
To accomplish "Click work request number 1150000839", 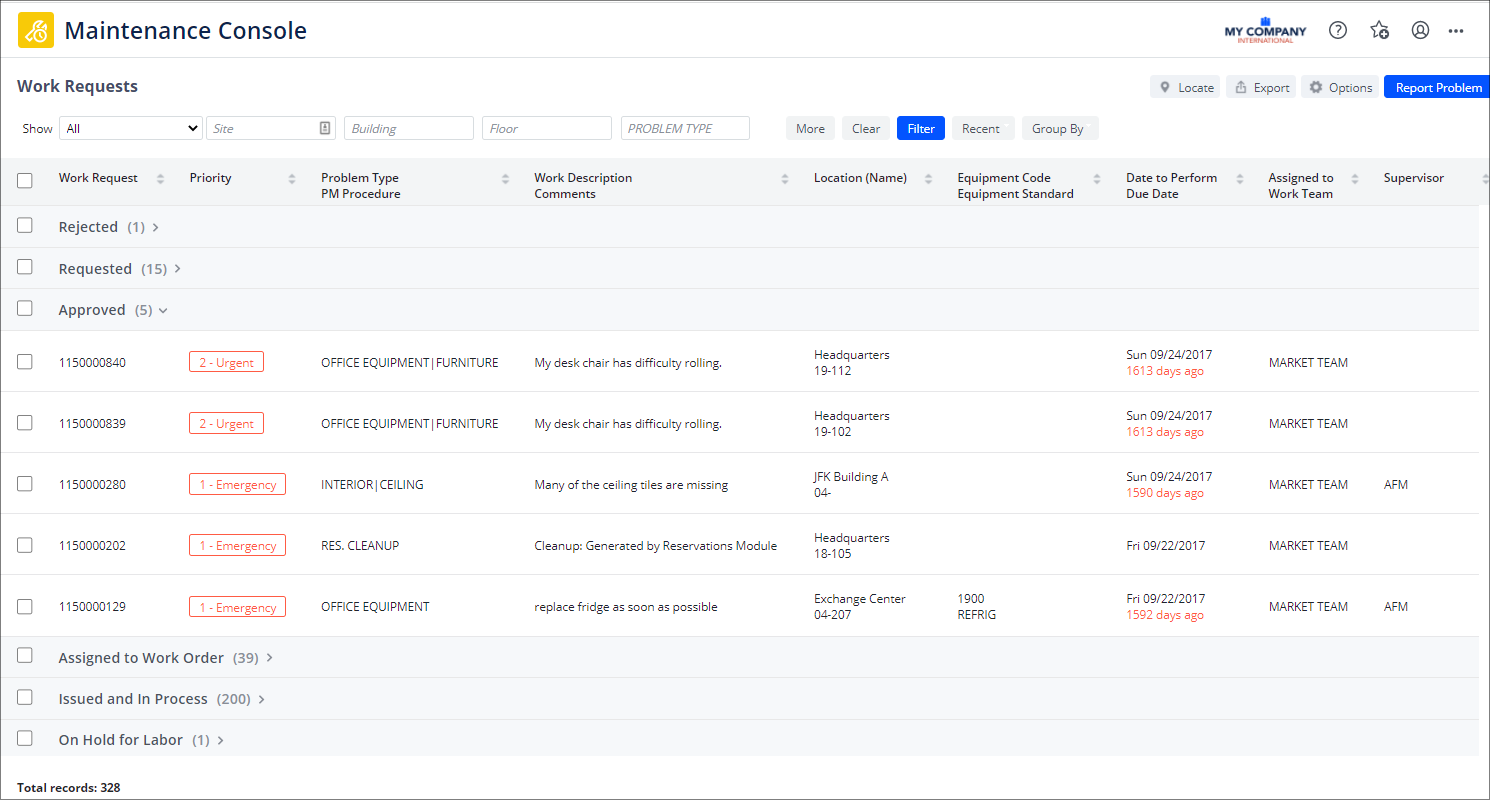I will coord(92,424).
